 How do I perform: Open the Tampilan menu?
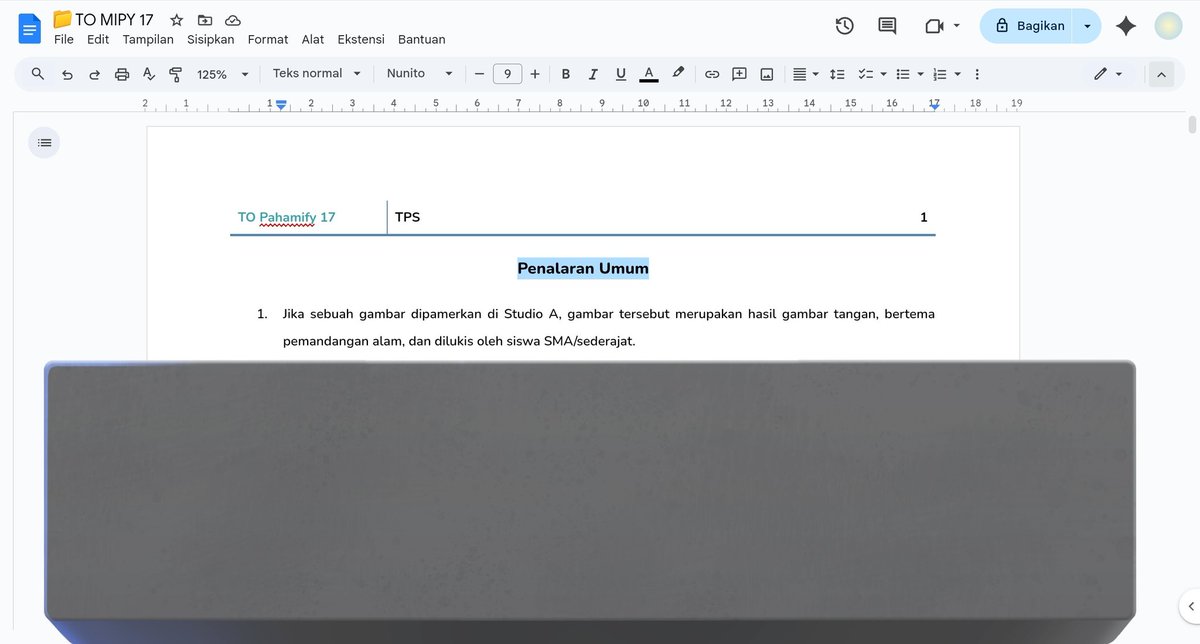[148, 40]
